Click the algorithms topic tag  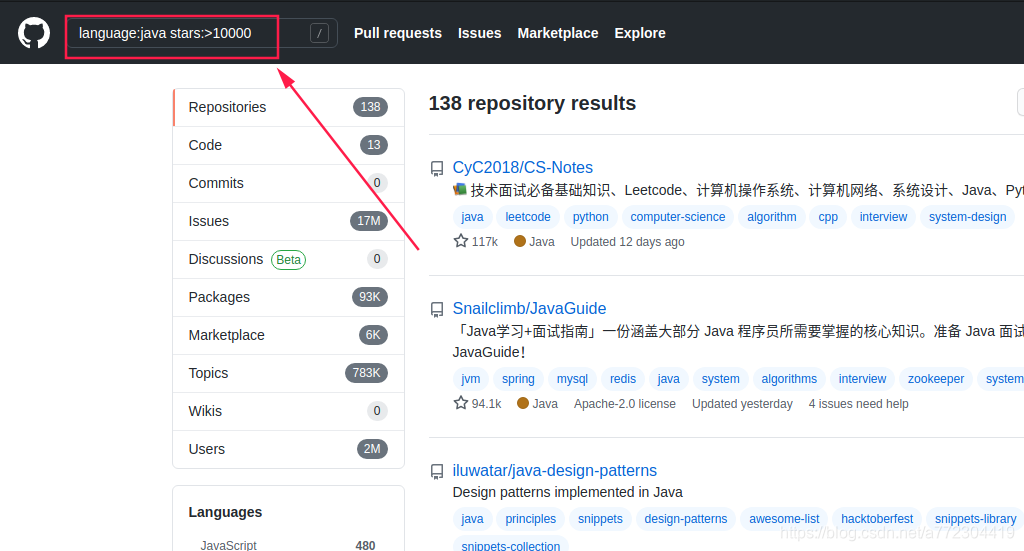coord(789,379)
